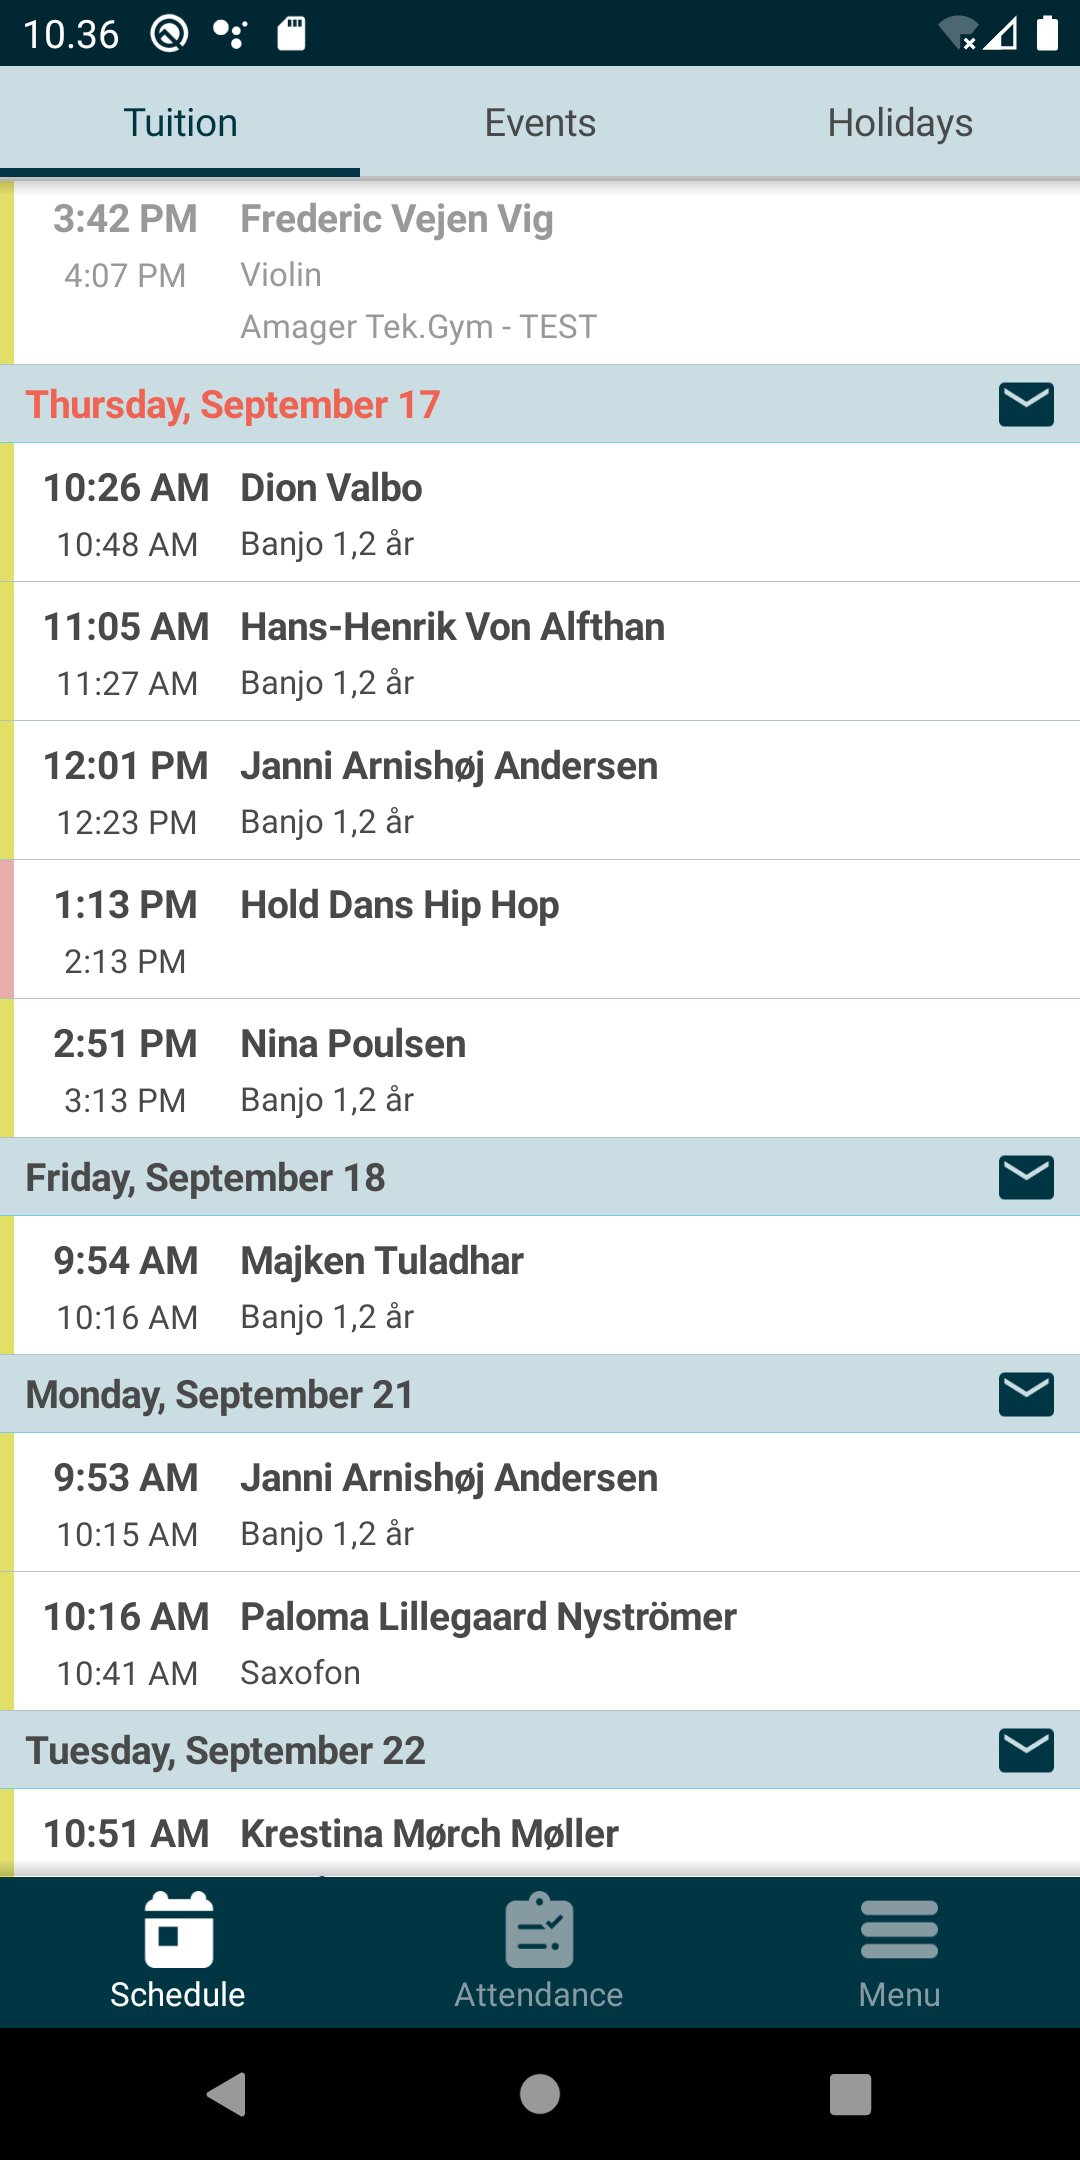Open the Hold Dans Hip Hop class
The height and width of the screenshot is (2160, 1080).
(540, 931)
